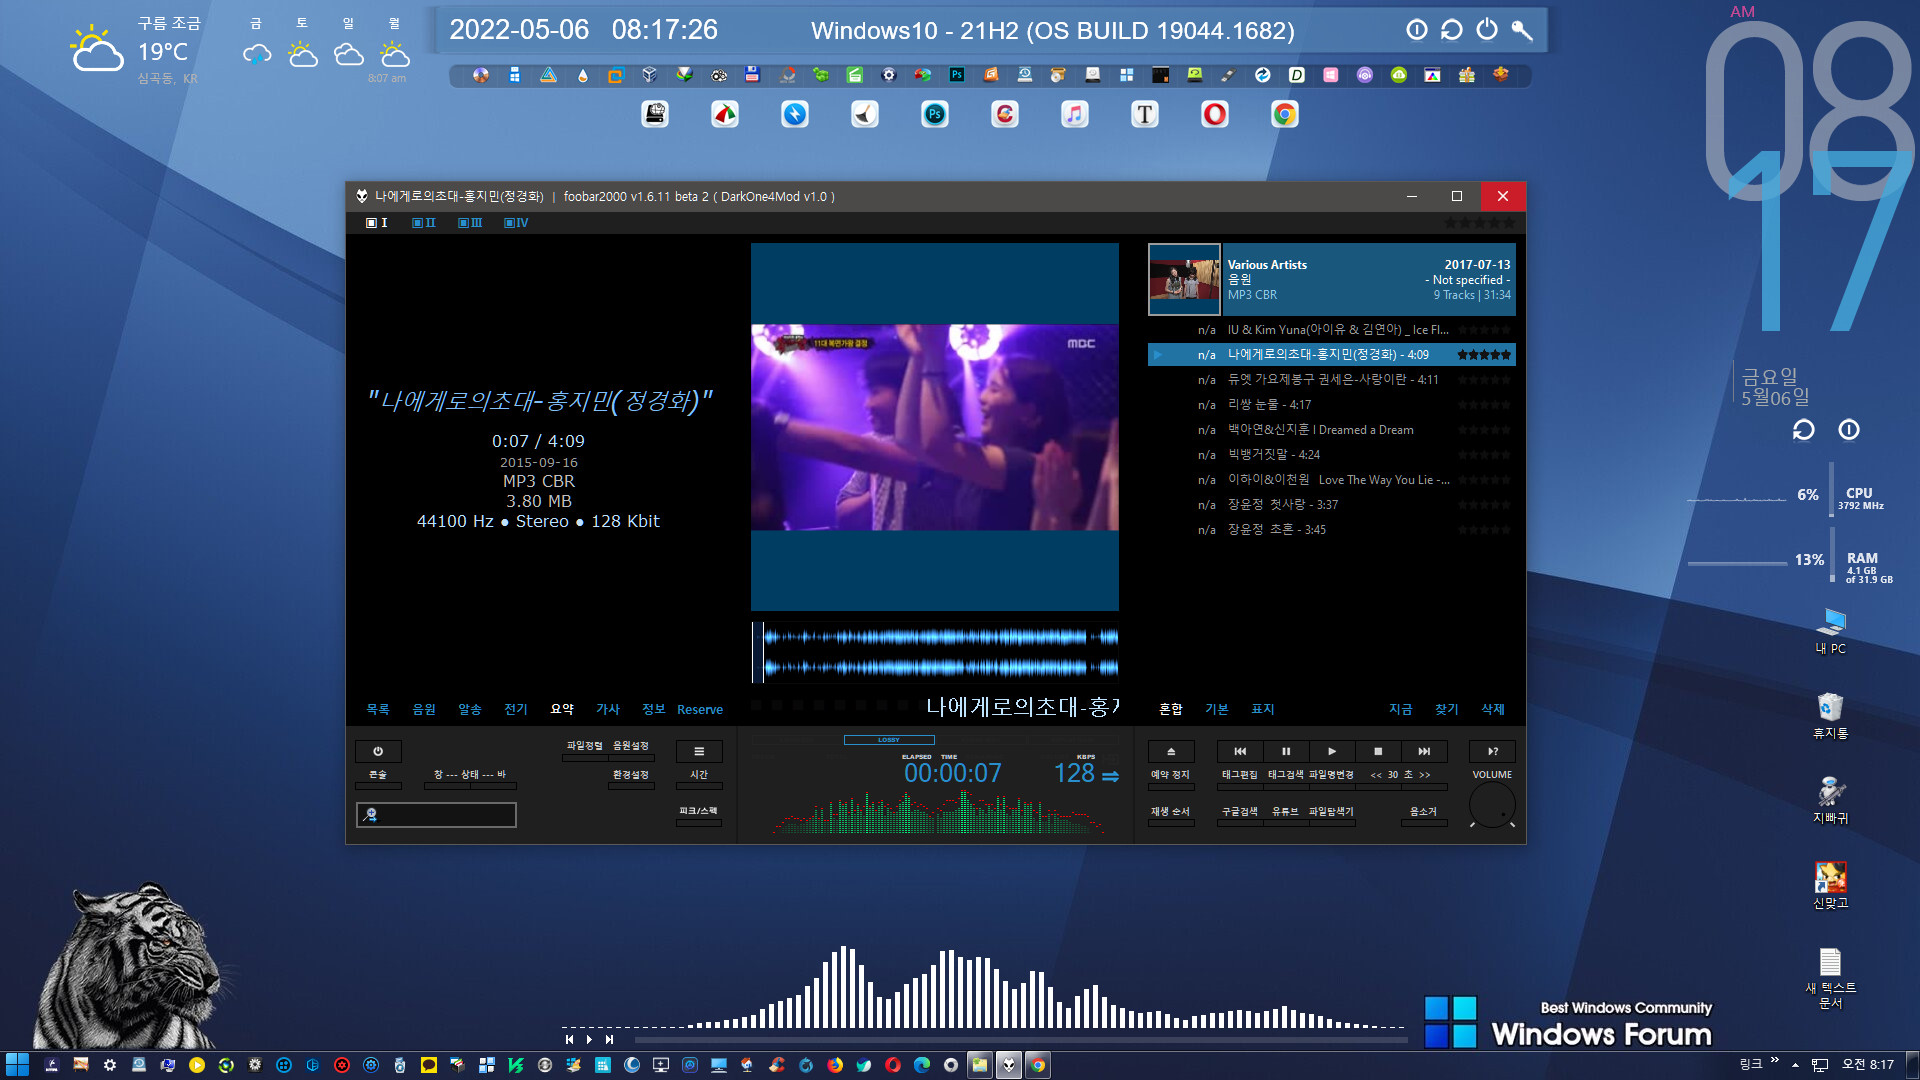Click the 찾기 button
1920x1080 pixels.
click(1447, 709)
